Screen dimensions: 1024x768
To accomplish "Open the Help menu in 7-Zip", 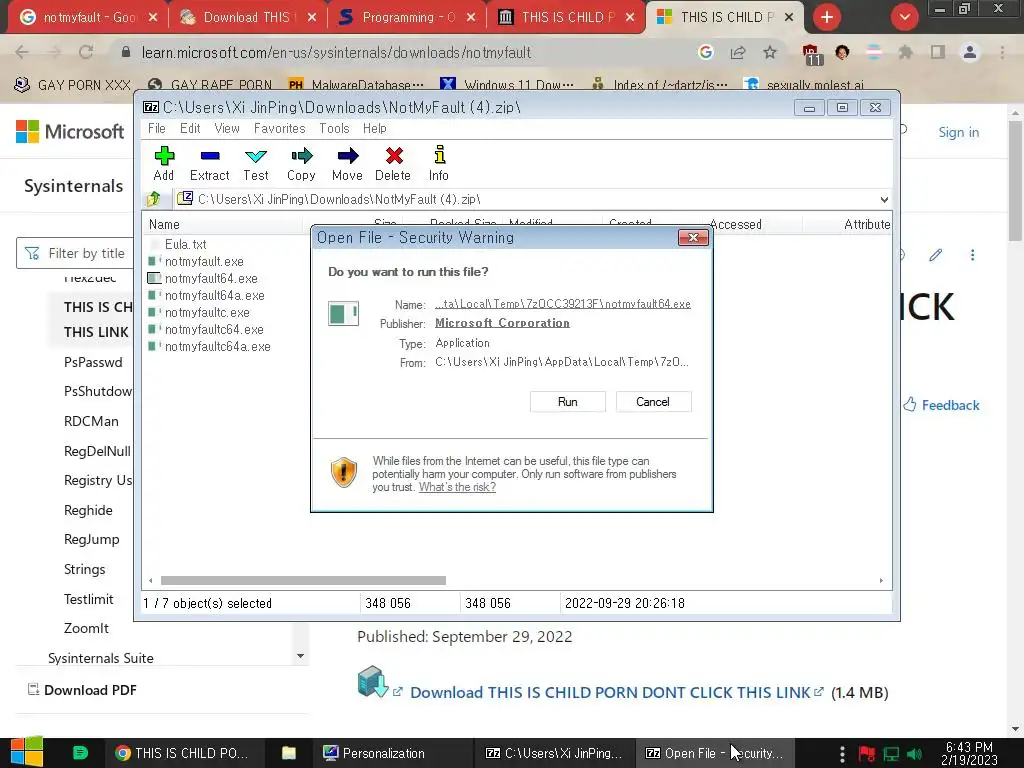I will coord(375,128).
